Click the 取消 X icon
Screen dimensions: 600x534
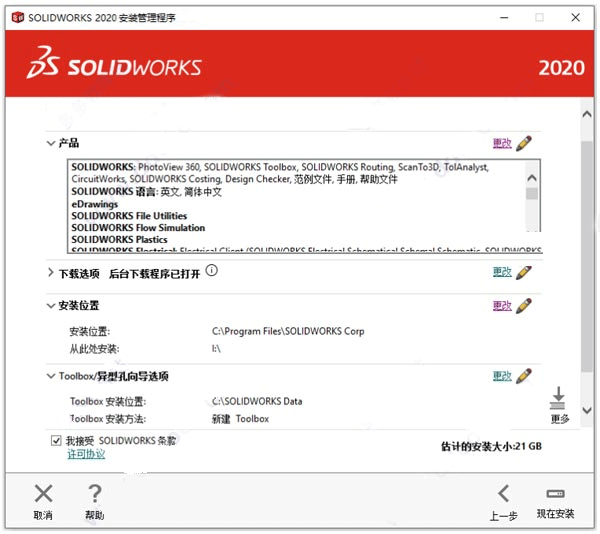(x=43, y=493)
